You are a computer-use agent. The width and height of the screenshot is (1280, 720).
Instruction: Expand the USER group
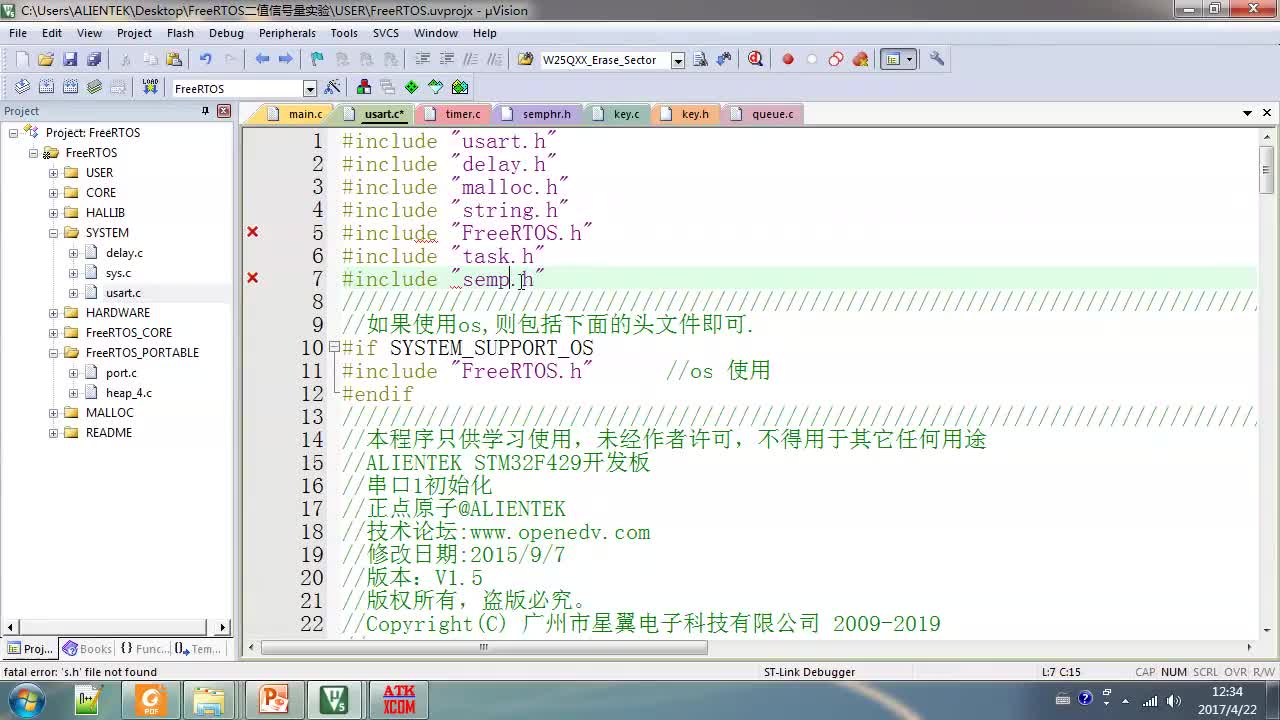pos(53,173)
